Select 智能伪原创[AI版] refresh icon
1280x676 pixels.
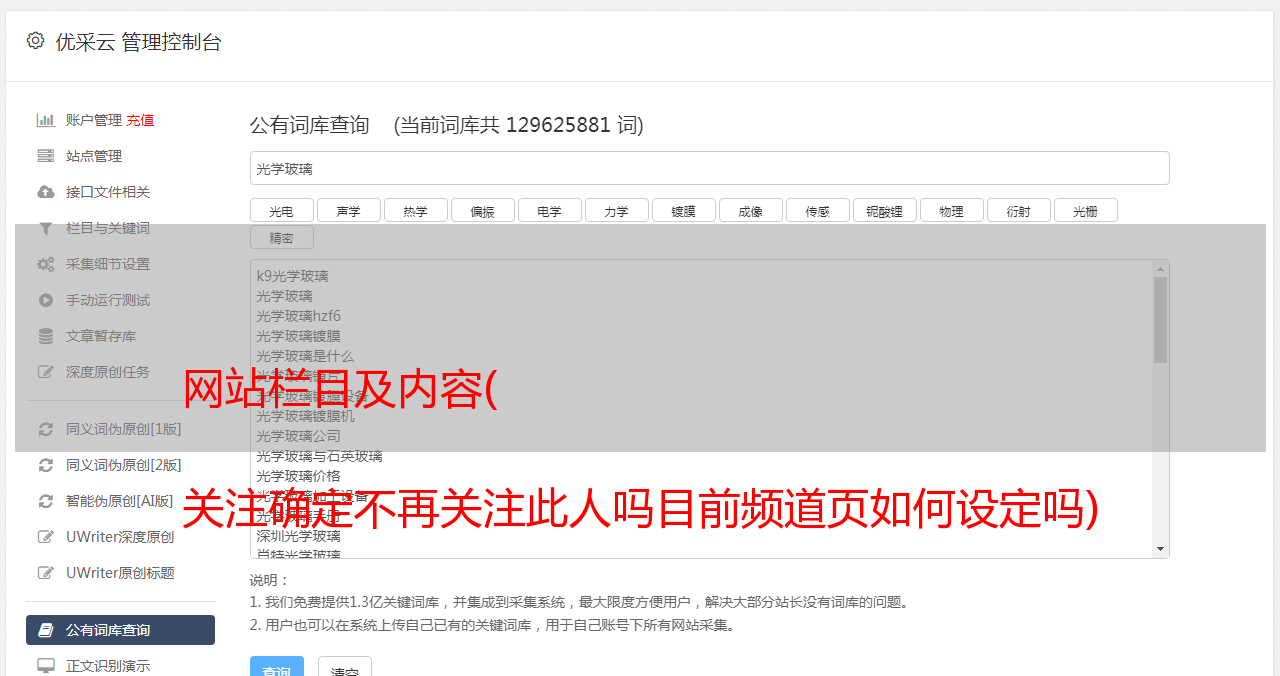46,501
